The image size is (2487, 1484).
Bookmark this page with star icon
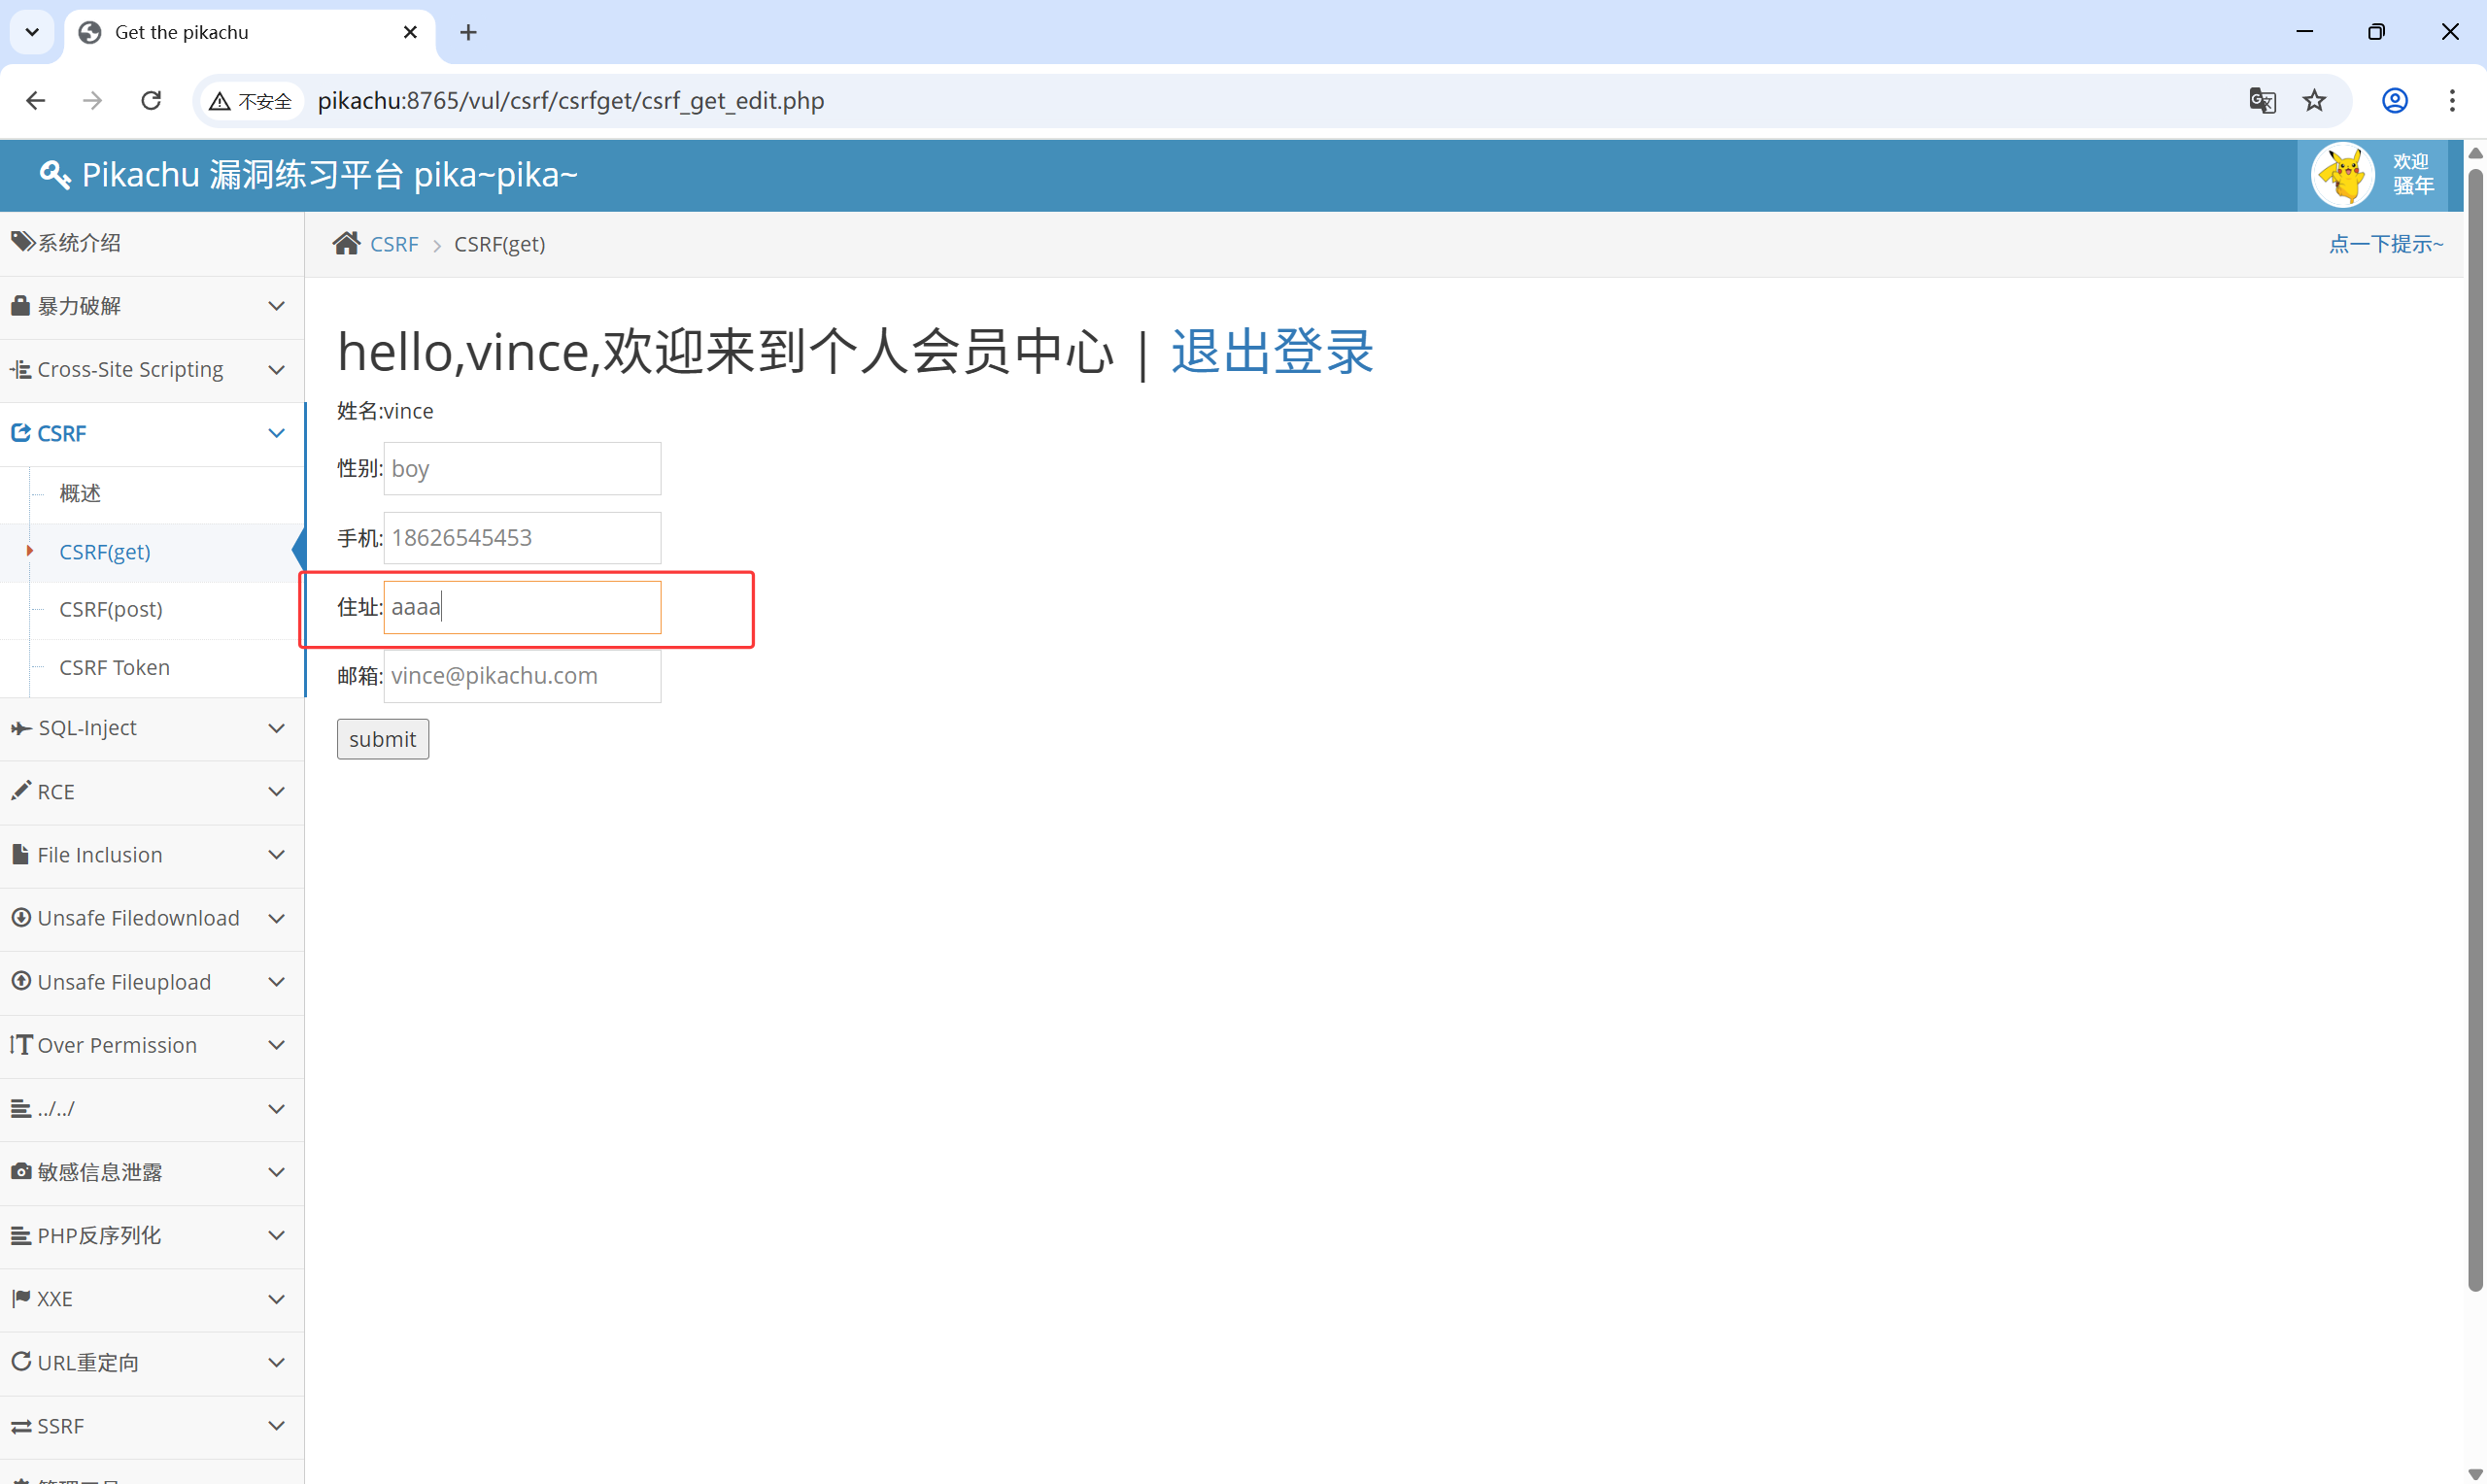click(x=2314, y=101)
